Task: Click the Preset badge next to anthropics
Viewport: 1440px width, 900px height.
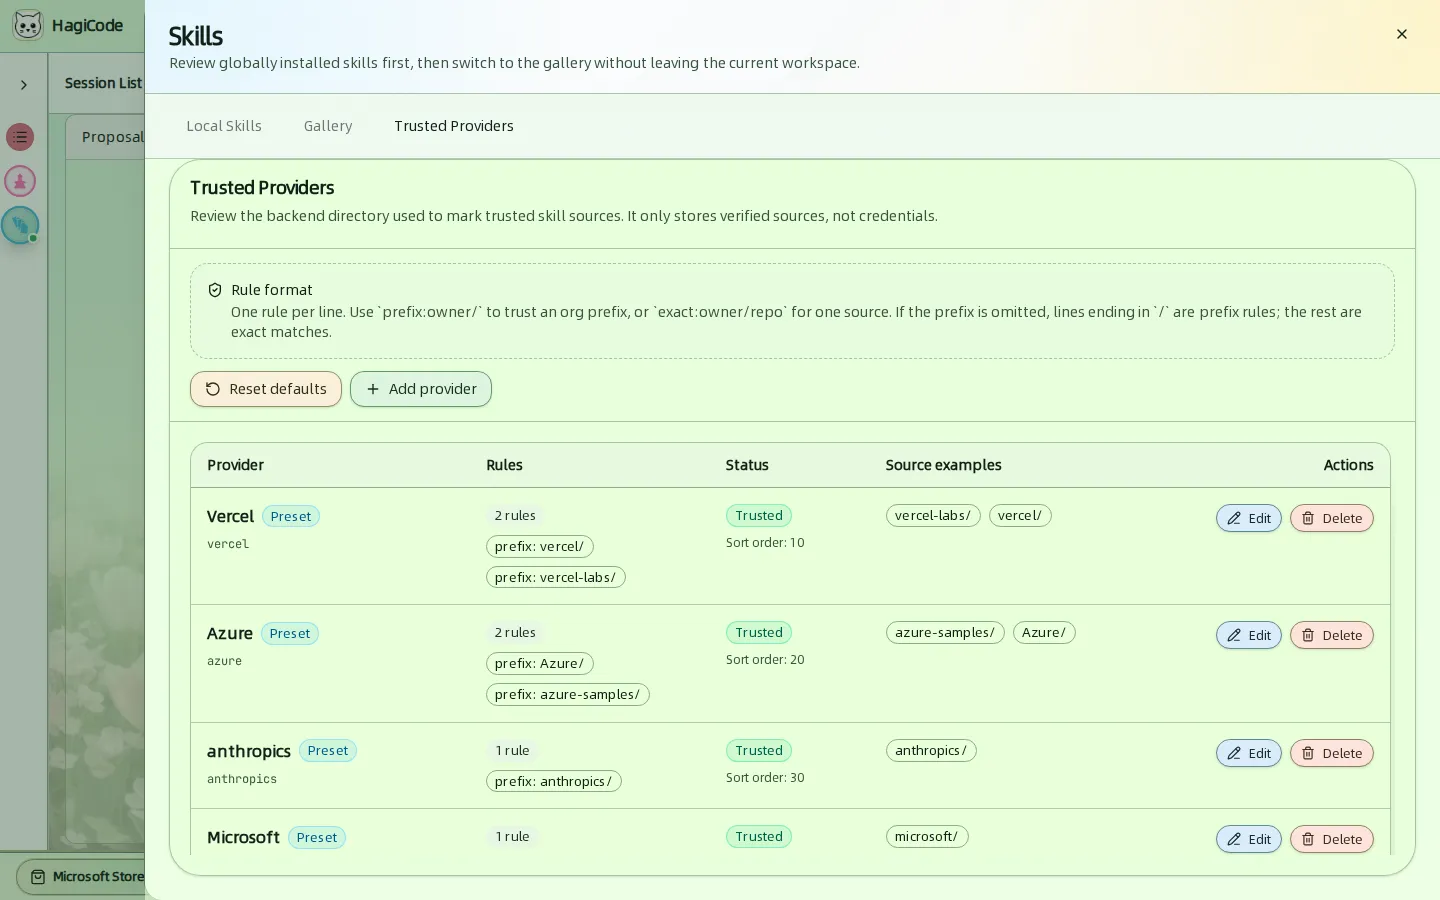Action: point(328,751)
